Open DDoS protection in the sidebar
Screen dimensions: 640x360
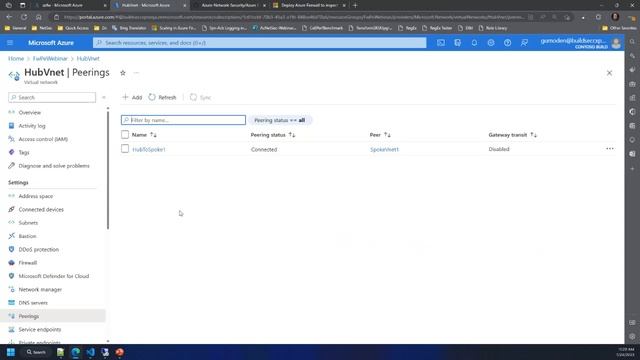click(38, 249)
